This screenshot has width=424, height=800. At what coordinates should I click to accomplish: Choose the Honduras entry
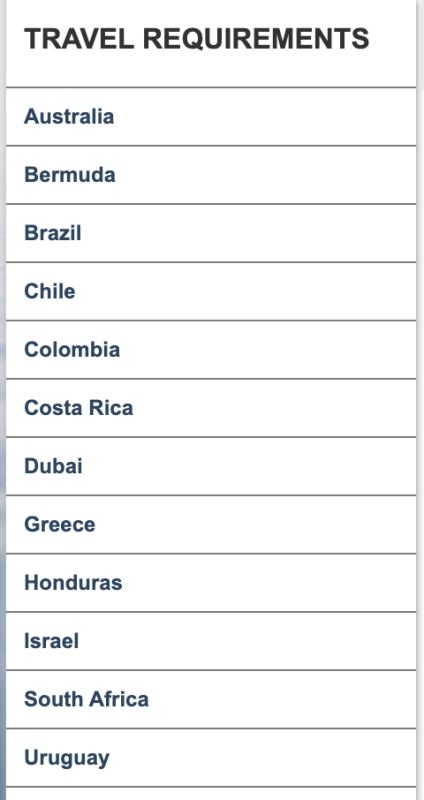tap(73, 582)
